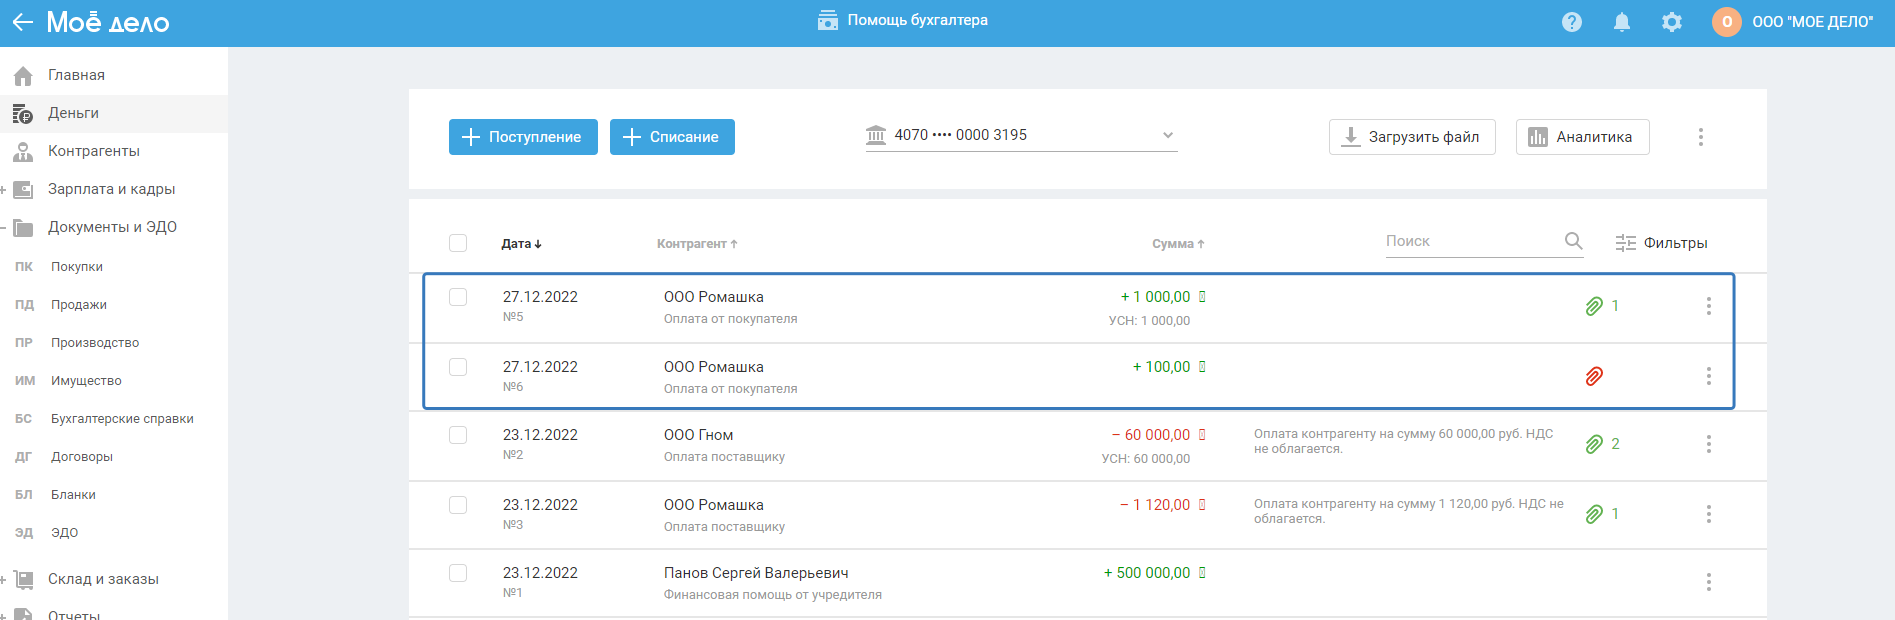
Task: Click the search magnifier icon
Action: [x=1573, y=241]
